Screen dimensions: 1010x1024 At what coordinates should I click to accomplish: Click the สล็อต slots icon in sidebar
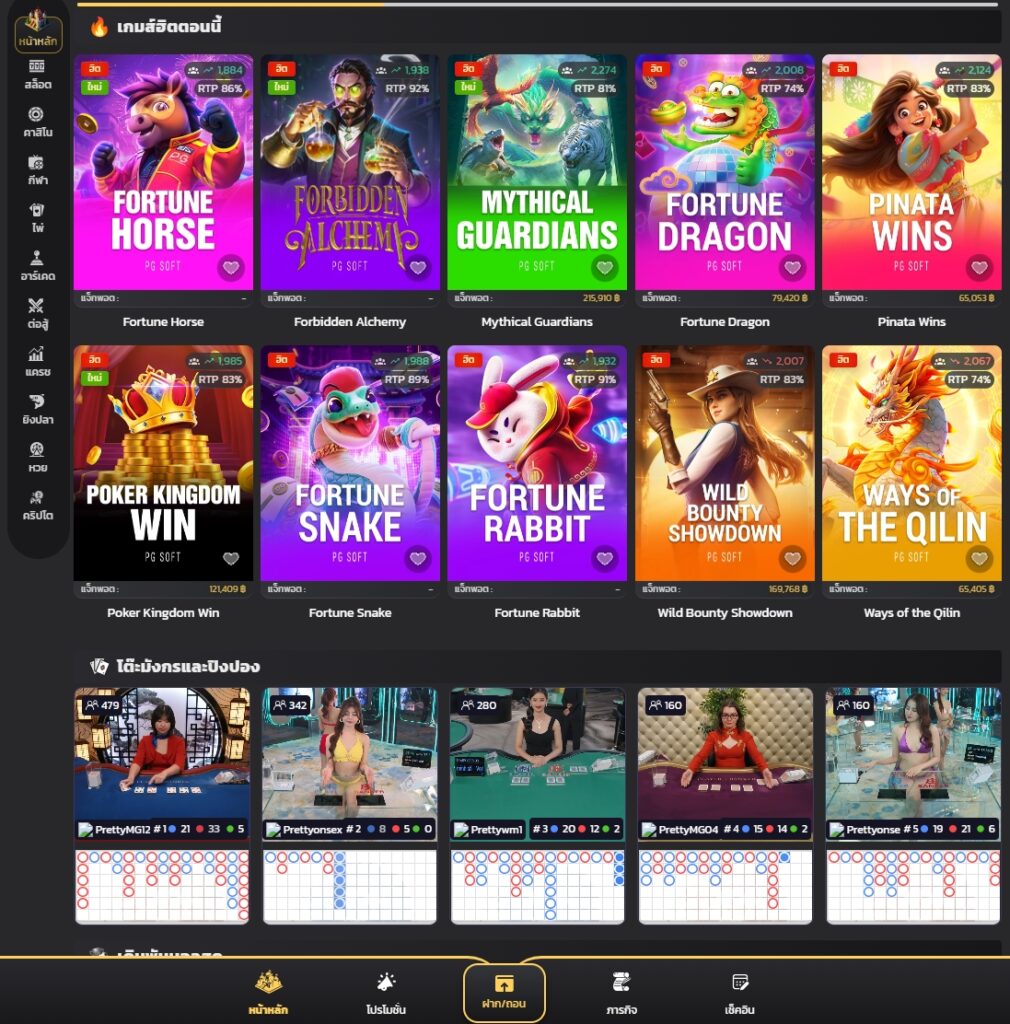(37, 76)
